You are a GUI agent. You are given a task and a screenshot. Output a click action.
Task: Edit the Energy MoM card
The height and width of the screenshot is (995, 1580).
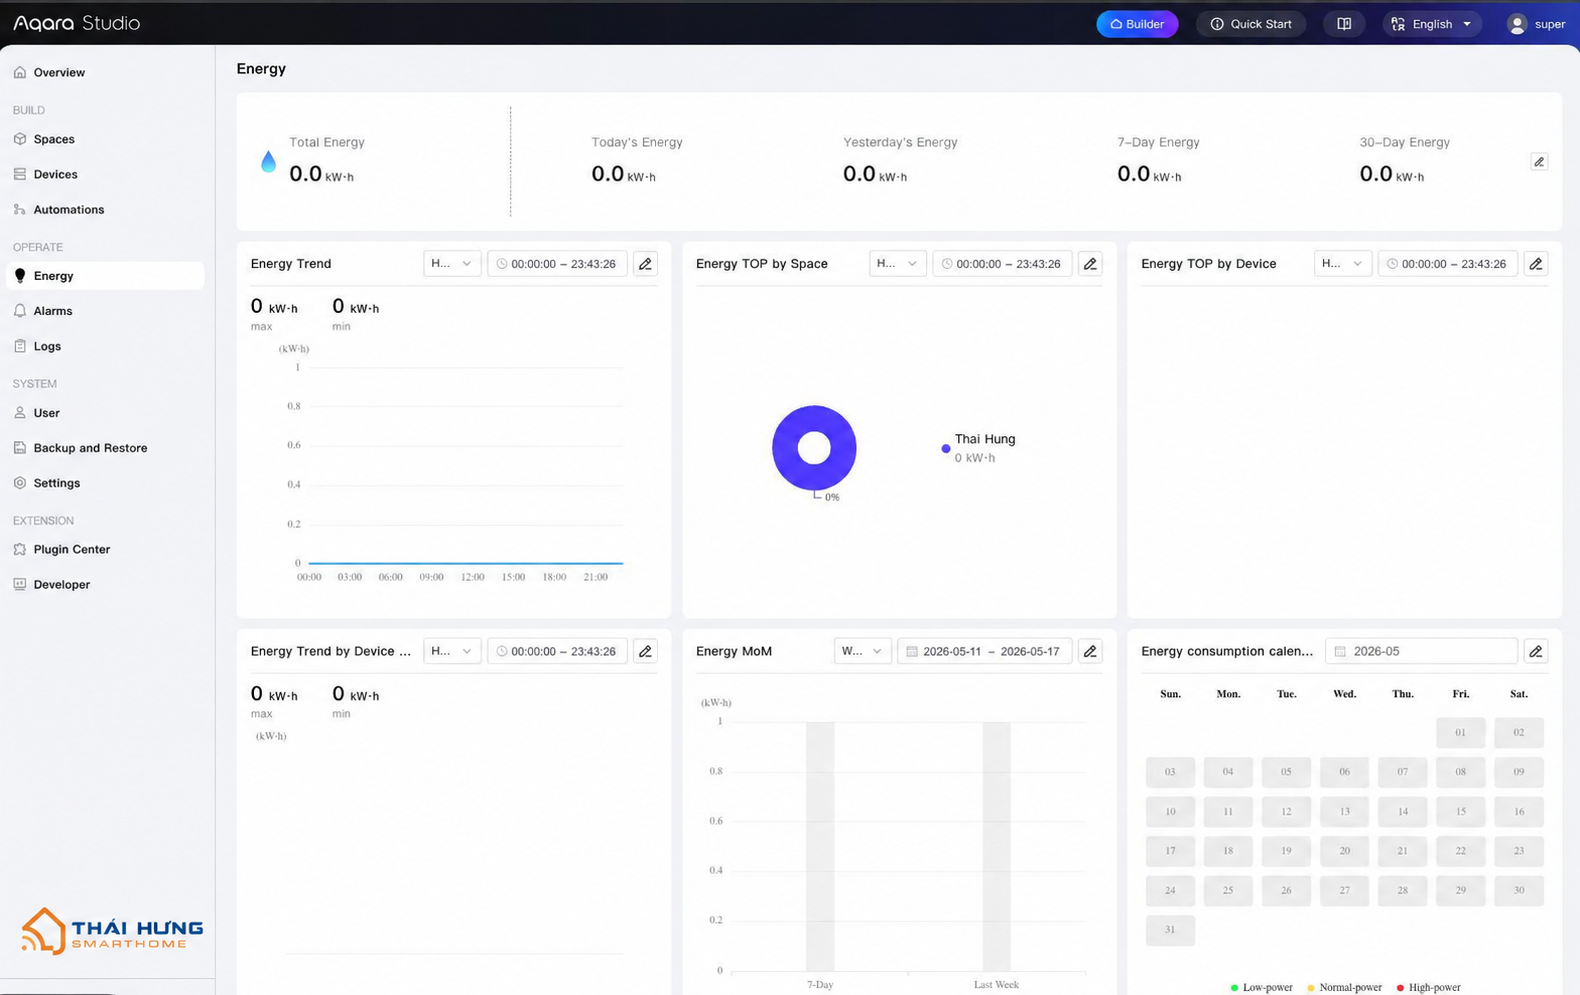pyautogui.click(x=1090, y=651)
